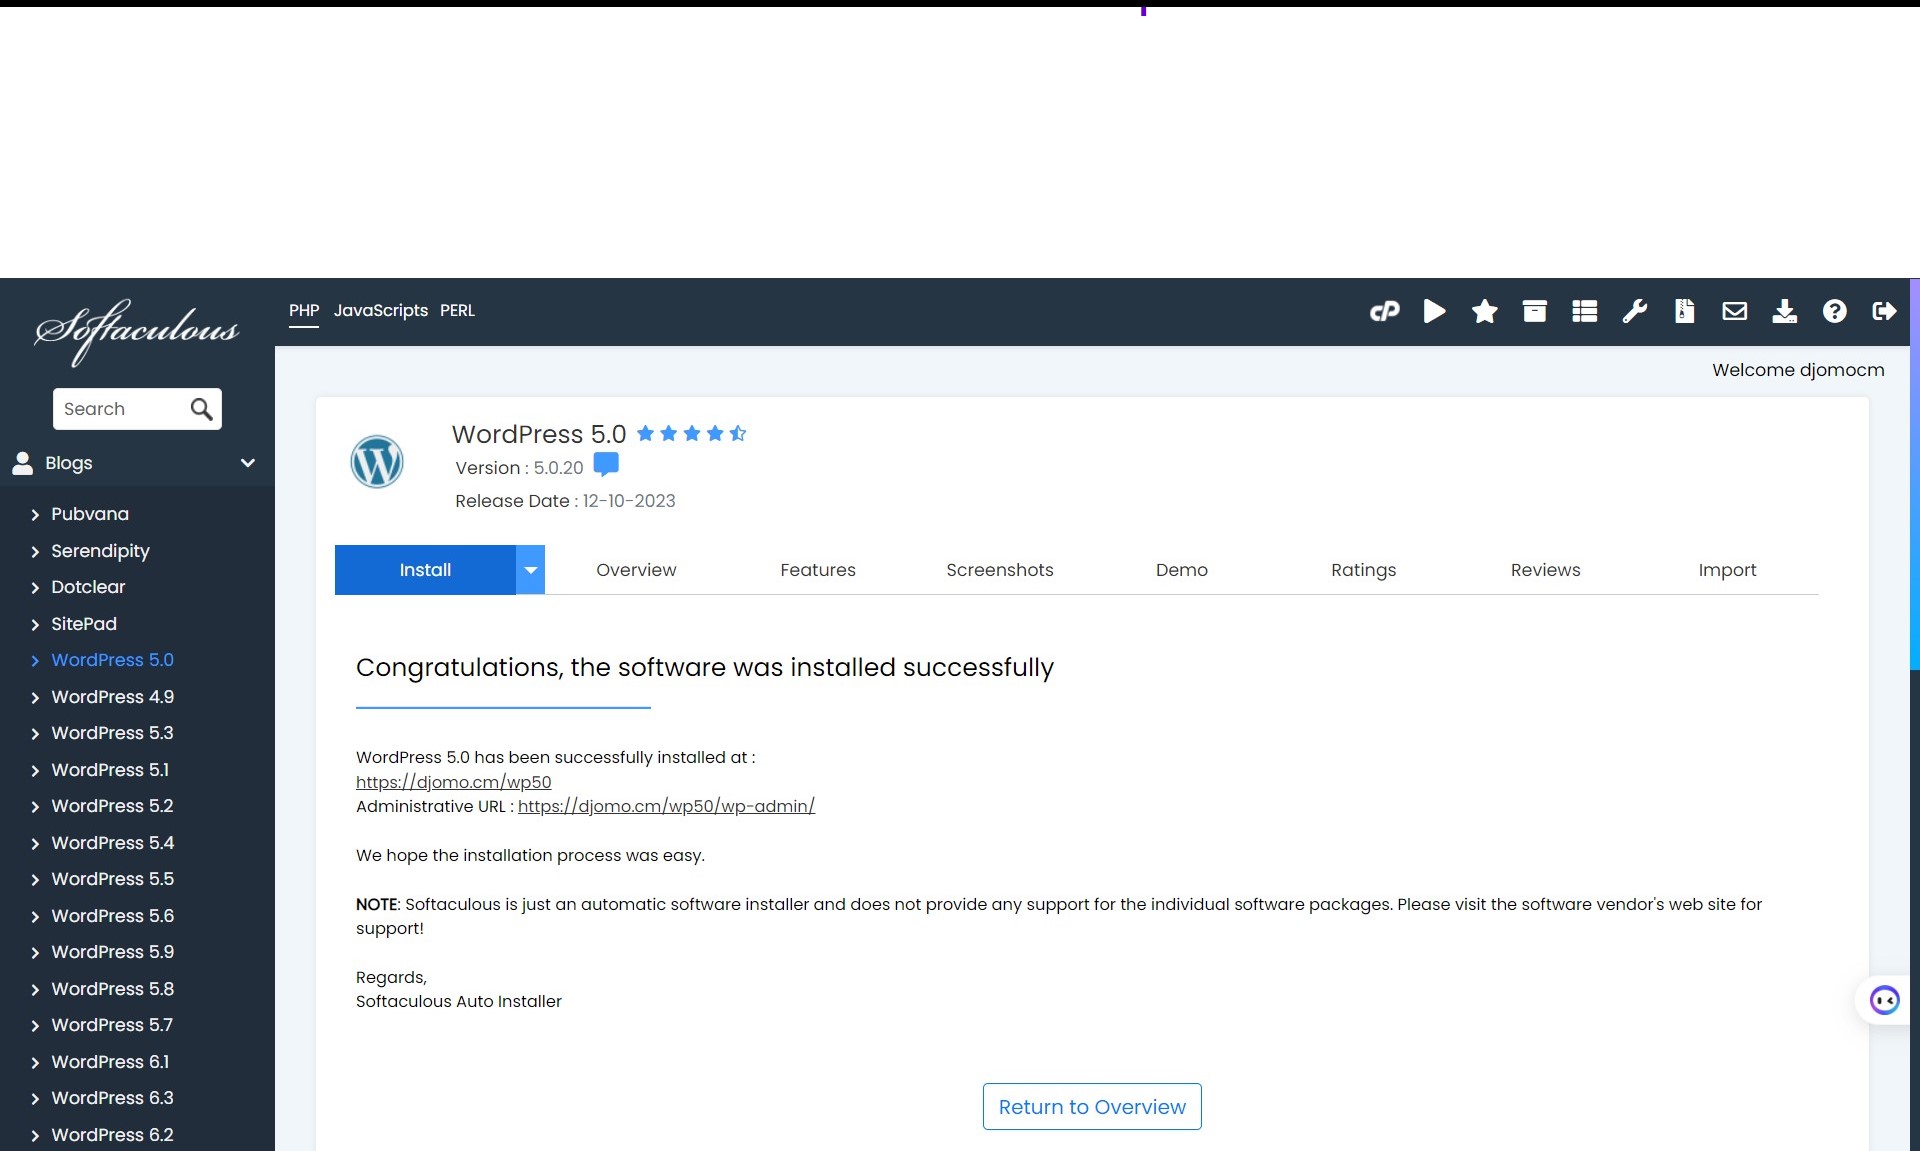Select WordPress 4.9 in sidebar
Viewport: 1920px width, 1151px height.
tap(112, 697)
